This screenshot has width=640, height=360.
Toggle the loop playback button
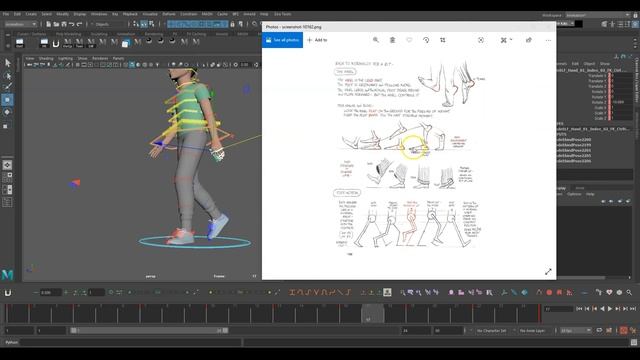(599, 330)
